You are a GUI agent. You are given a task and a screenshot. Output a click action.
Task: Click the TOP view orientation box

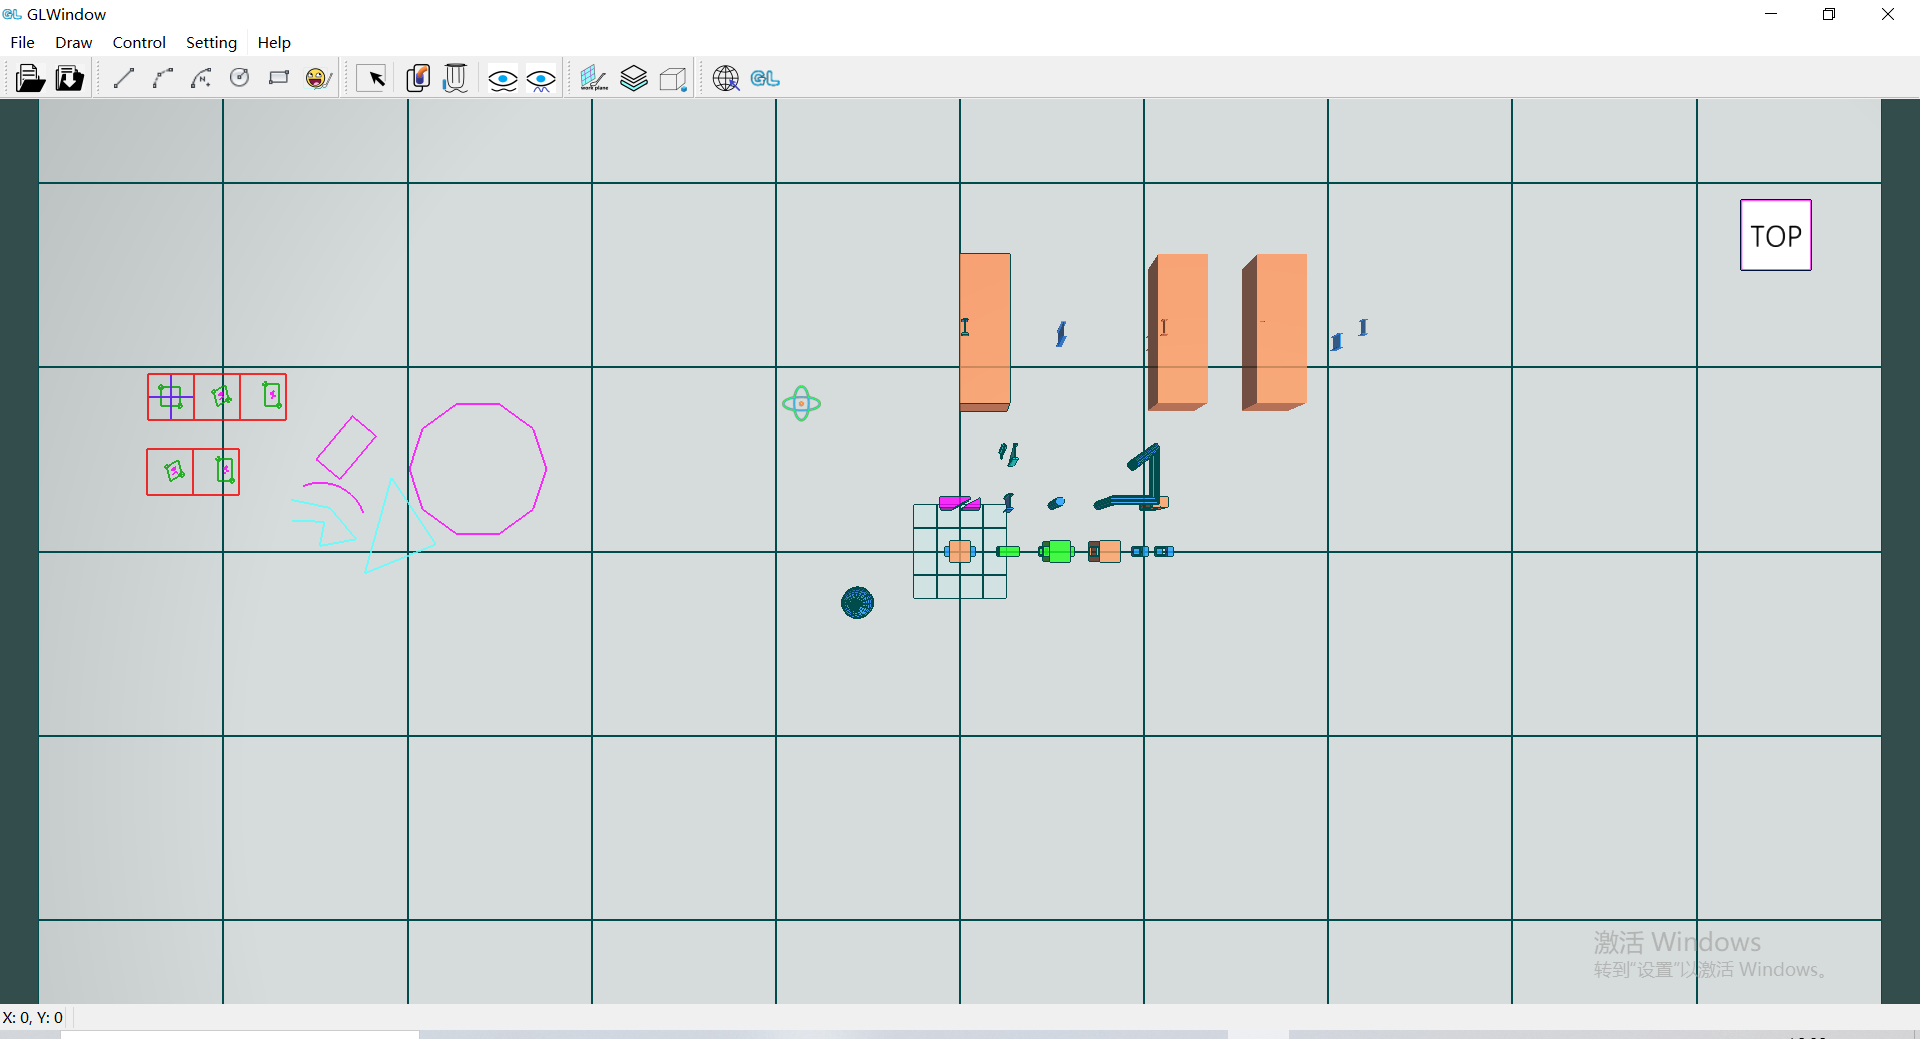(x=1776, y=236)
